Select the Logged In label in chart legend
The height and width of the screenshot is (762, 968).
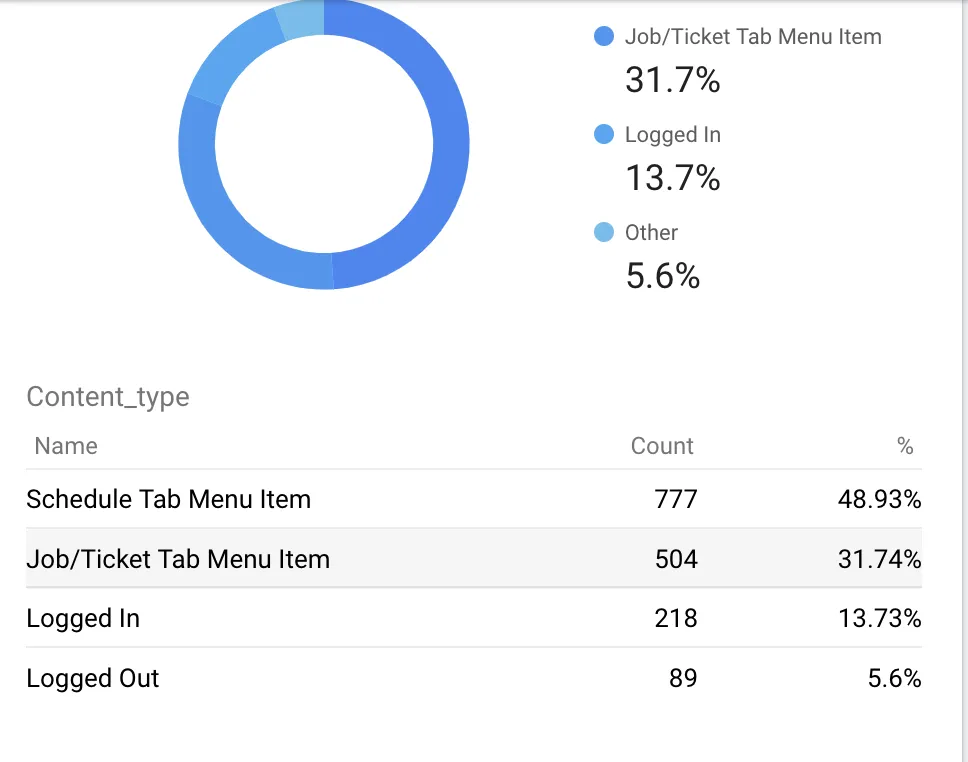(x=672, y=135)
